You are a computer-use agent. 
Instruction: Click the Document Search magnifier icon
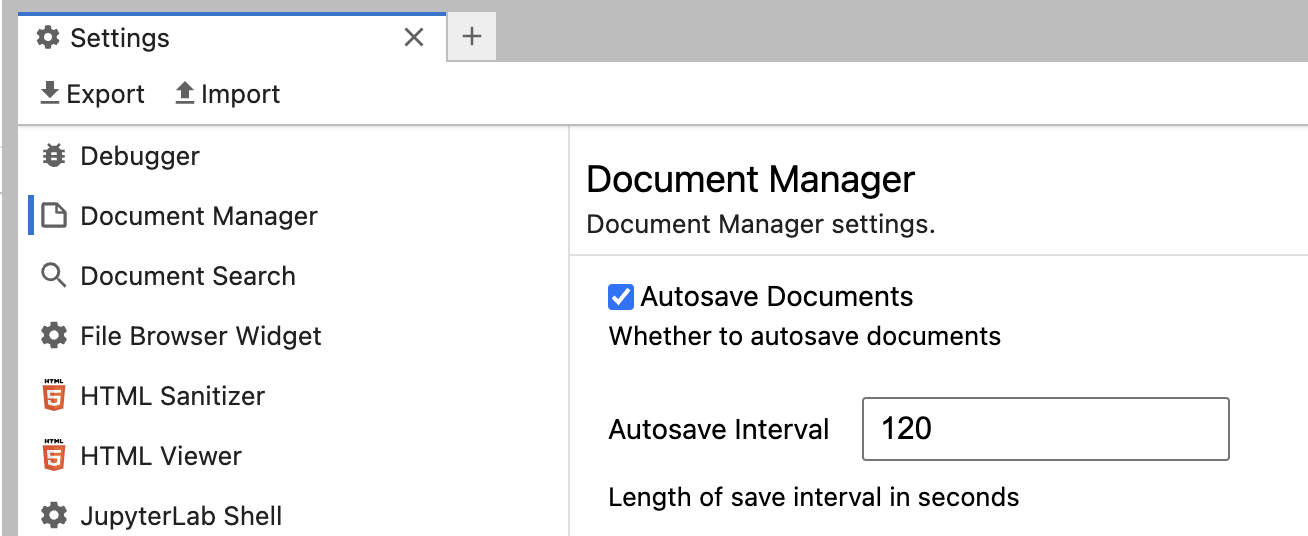click(54, 276)
